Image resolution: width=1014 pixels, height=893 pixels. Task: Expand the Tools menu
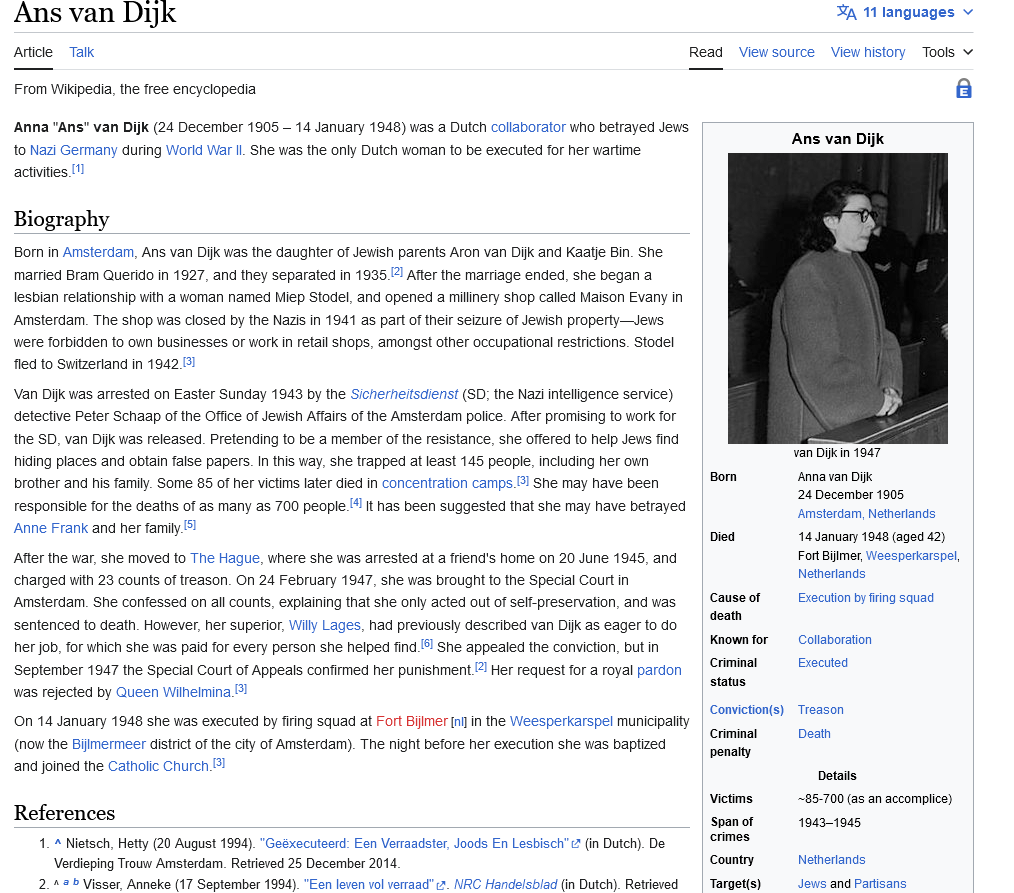pos(947,52)
